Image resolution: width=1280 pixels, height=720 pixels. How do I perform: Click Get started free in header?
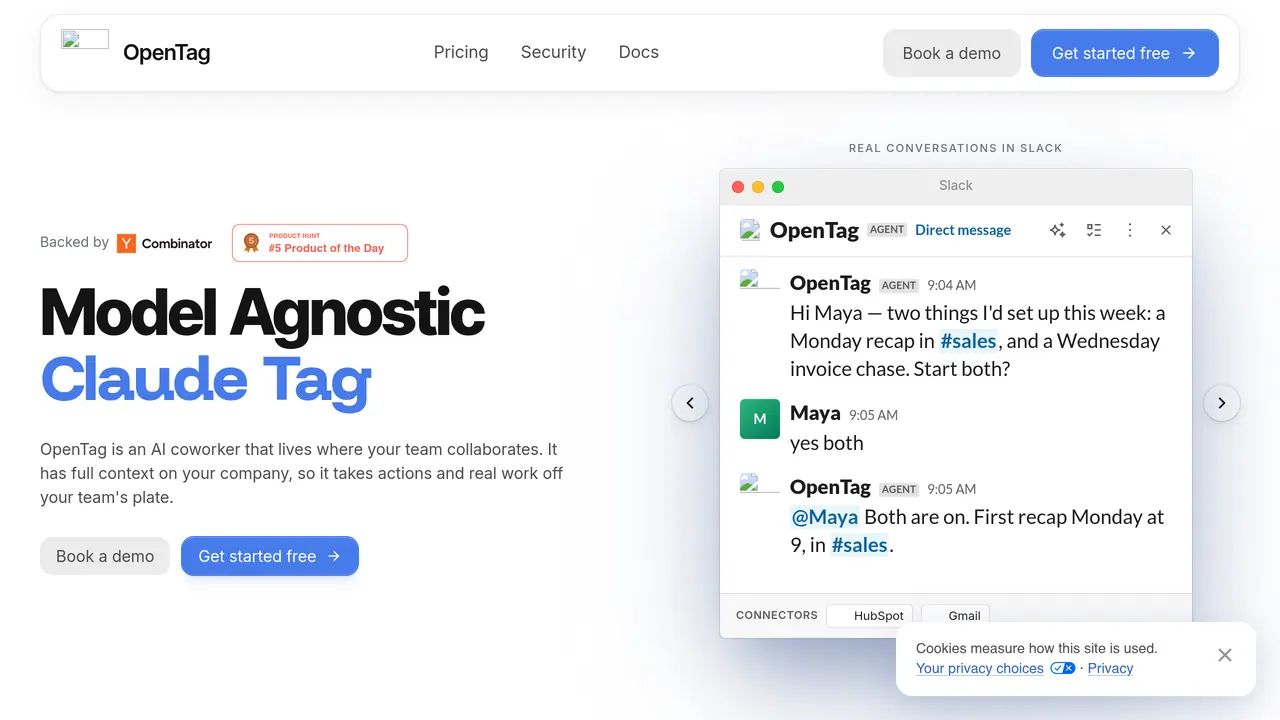pyautogui.click(x=1124, y=53)
